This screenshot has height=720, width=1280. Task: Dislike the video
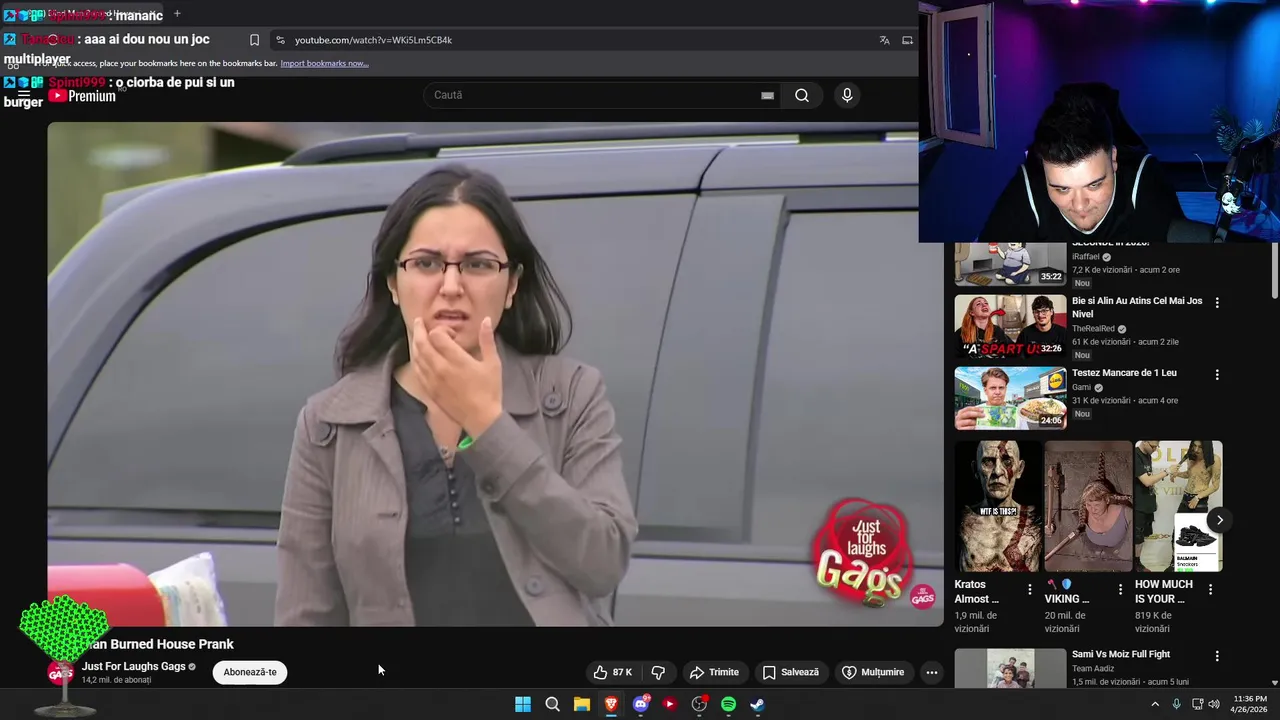coord(658,672)
